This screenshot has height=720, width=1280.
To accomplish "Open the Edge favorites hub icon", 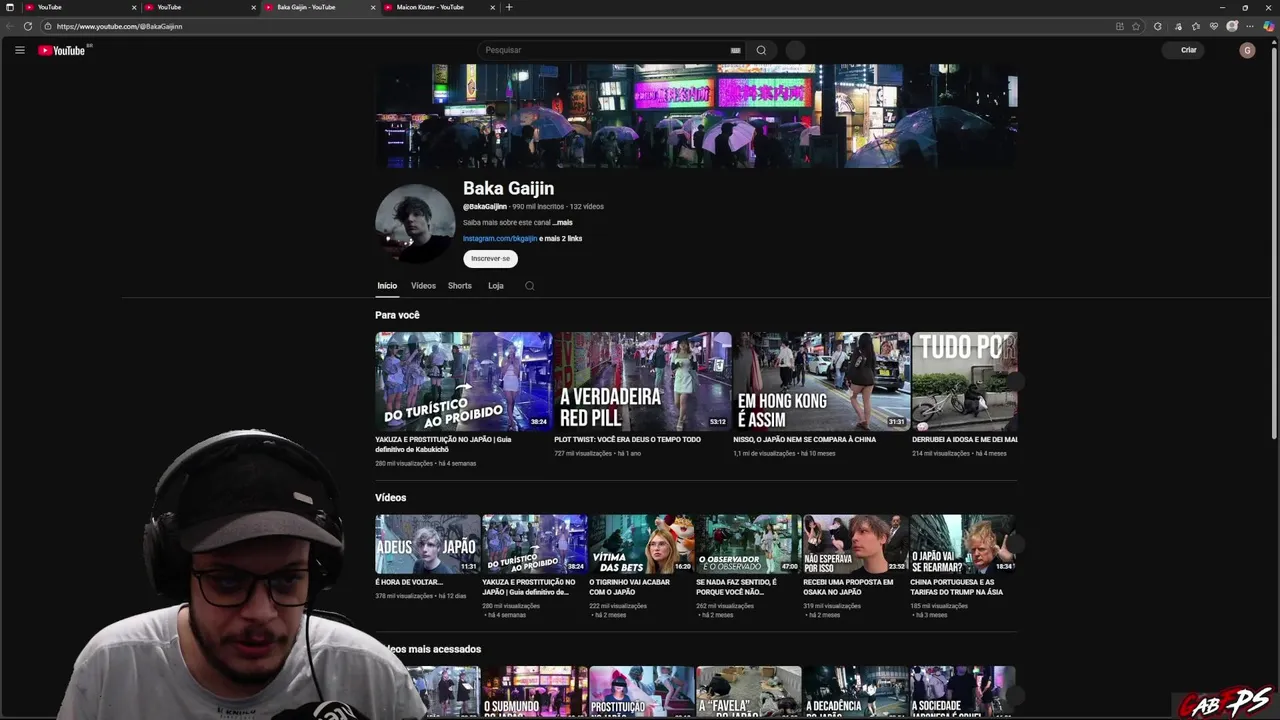I will point(1196,26).
